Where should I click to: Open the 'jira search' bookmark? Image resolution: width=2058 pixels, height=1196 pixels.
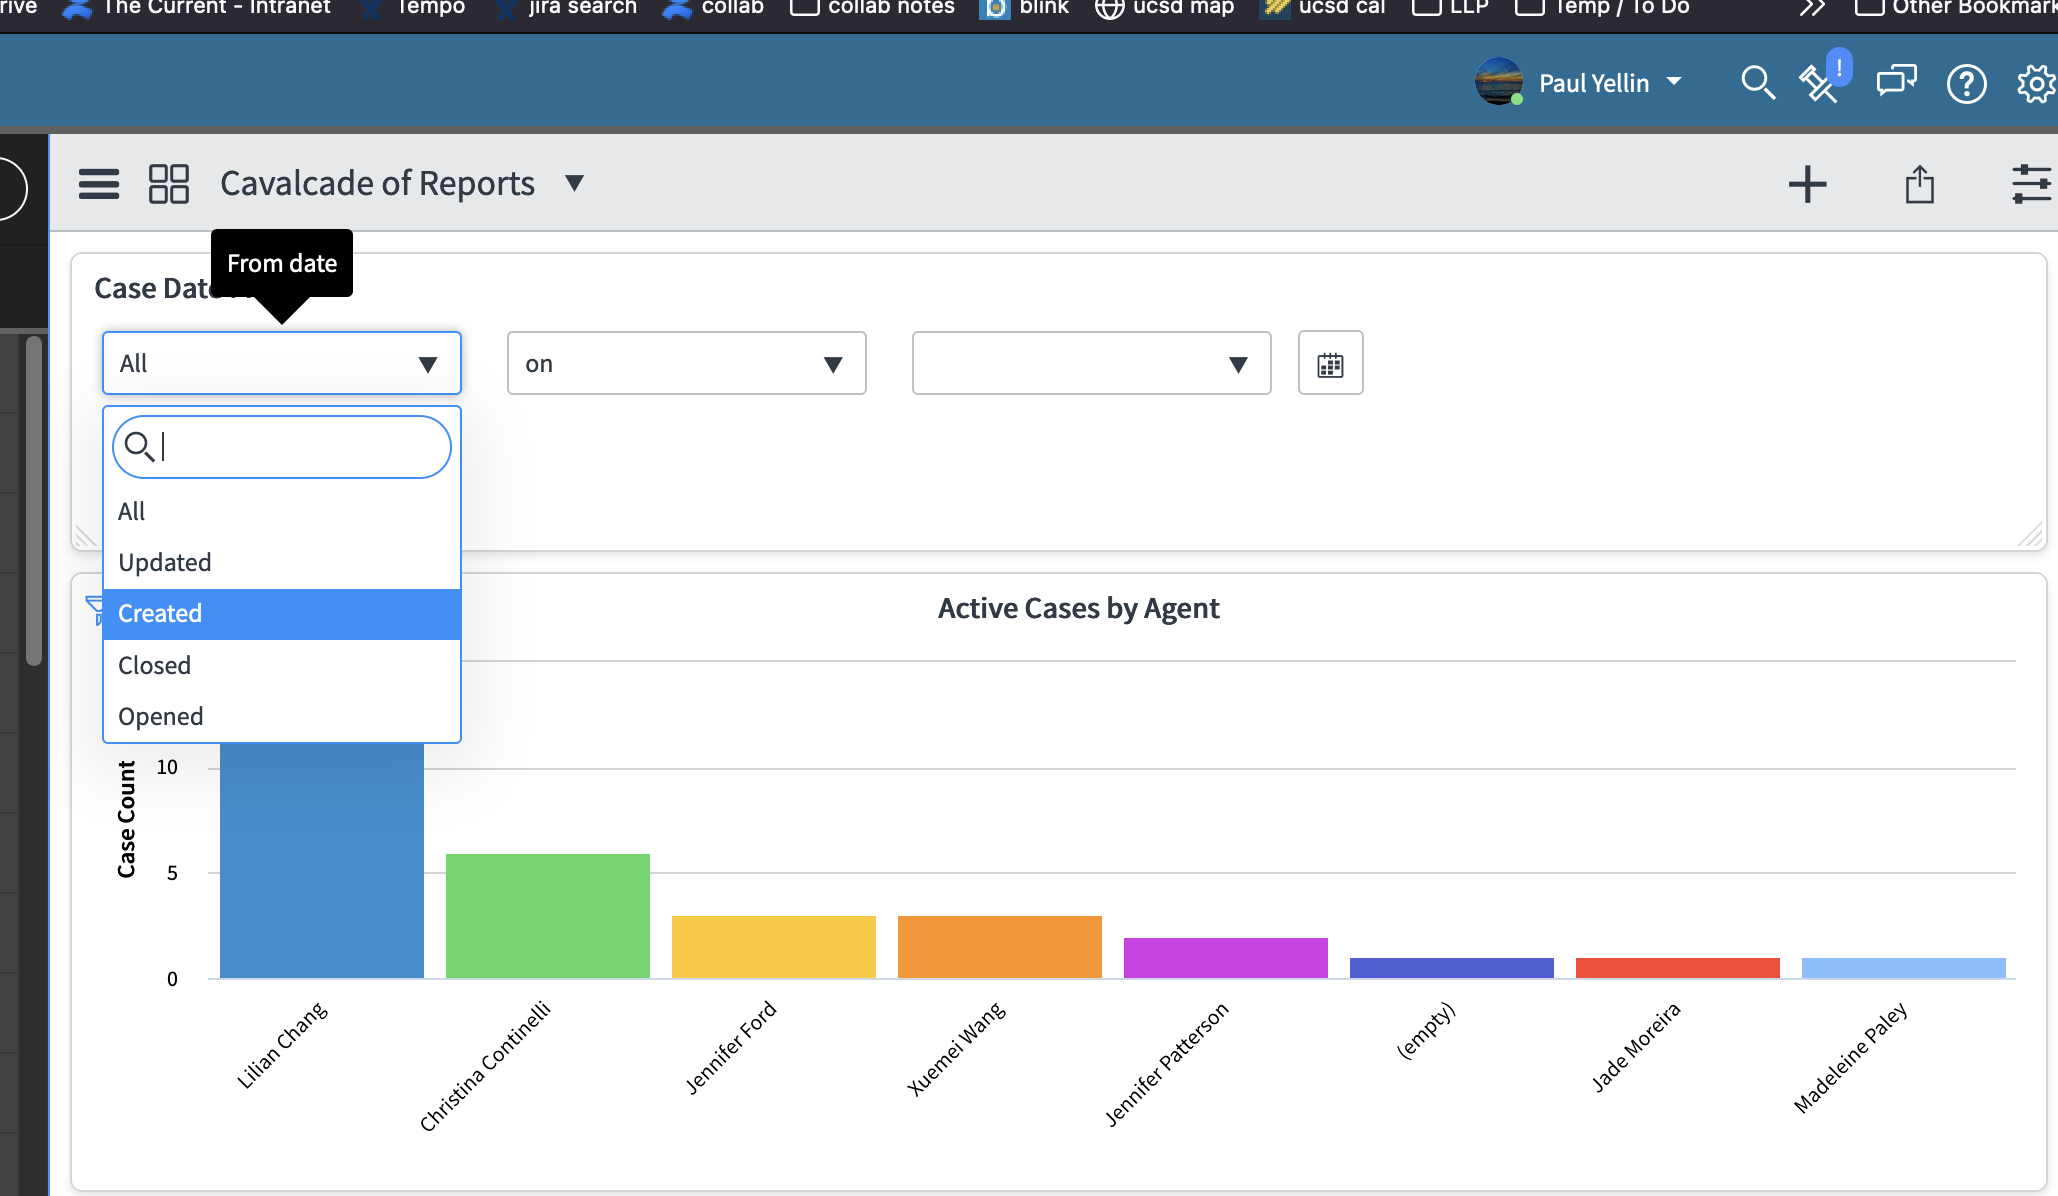(x=567, y=8)
